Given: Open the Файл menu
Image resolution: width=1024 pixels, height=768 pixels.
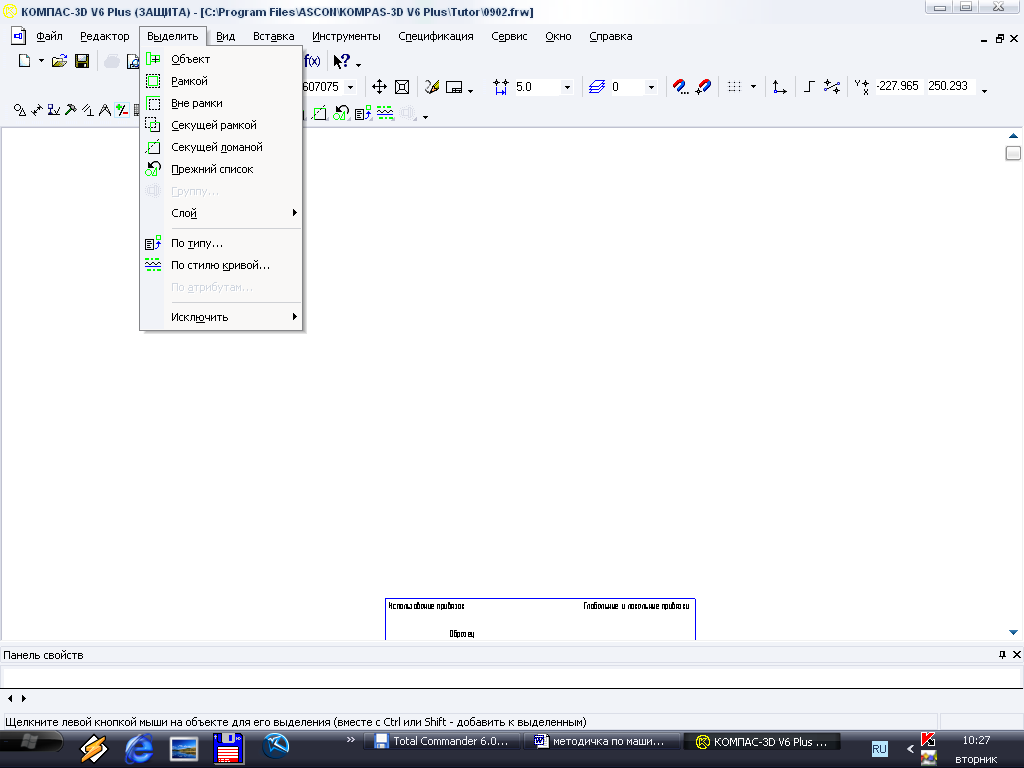Looking at the screenshot, I should pos(49,37).
